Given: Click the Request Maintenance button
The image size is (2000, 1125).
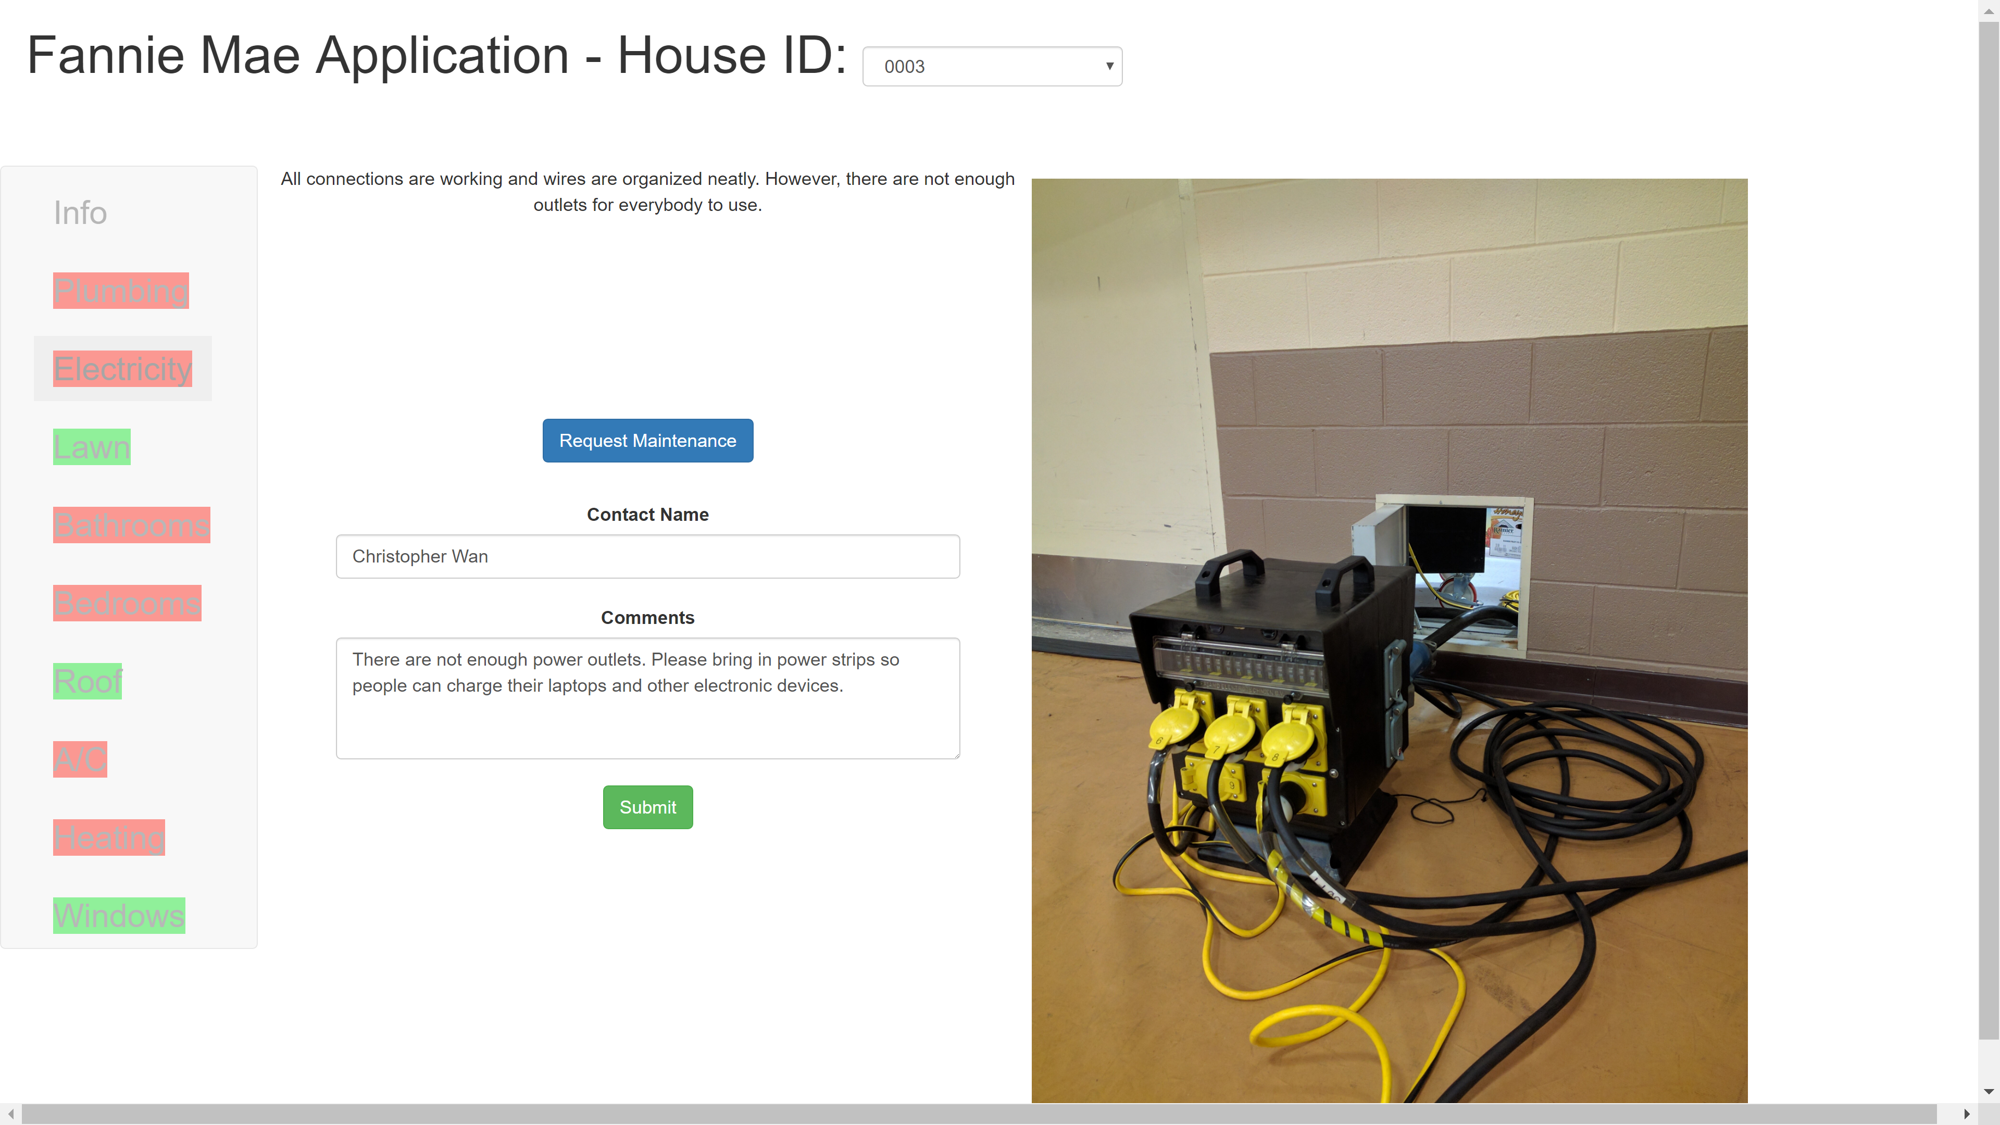Looking at the screenshot, I should tap(647, 441).
